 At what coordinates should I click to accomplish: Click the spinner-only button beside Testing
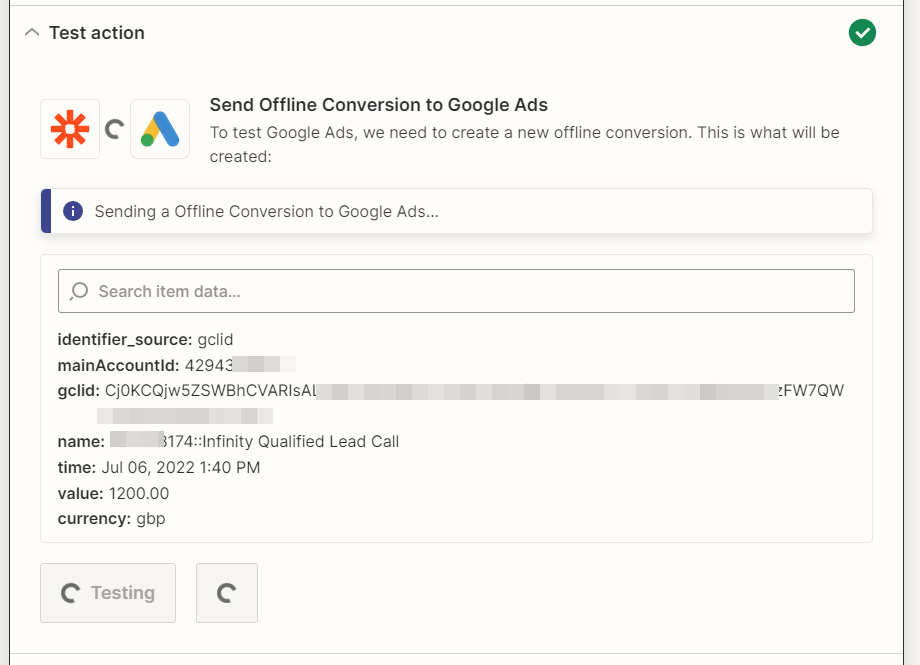[x=227, y=593]
